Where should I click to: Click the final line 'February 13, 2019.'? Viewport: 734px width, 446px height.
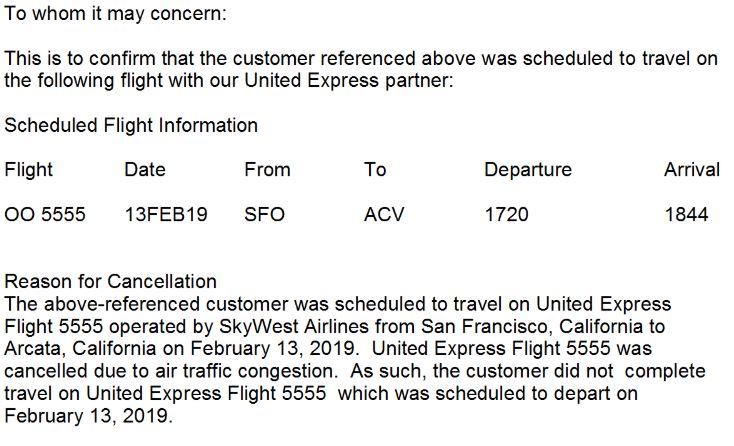[x=87, y=415]
